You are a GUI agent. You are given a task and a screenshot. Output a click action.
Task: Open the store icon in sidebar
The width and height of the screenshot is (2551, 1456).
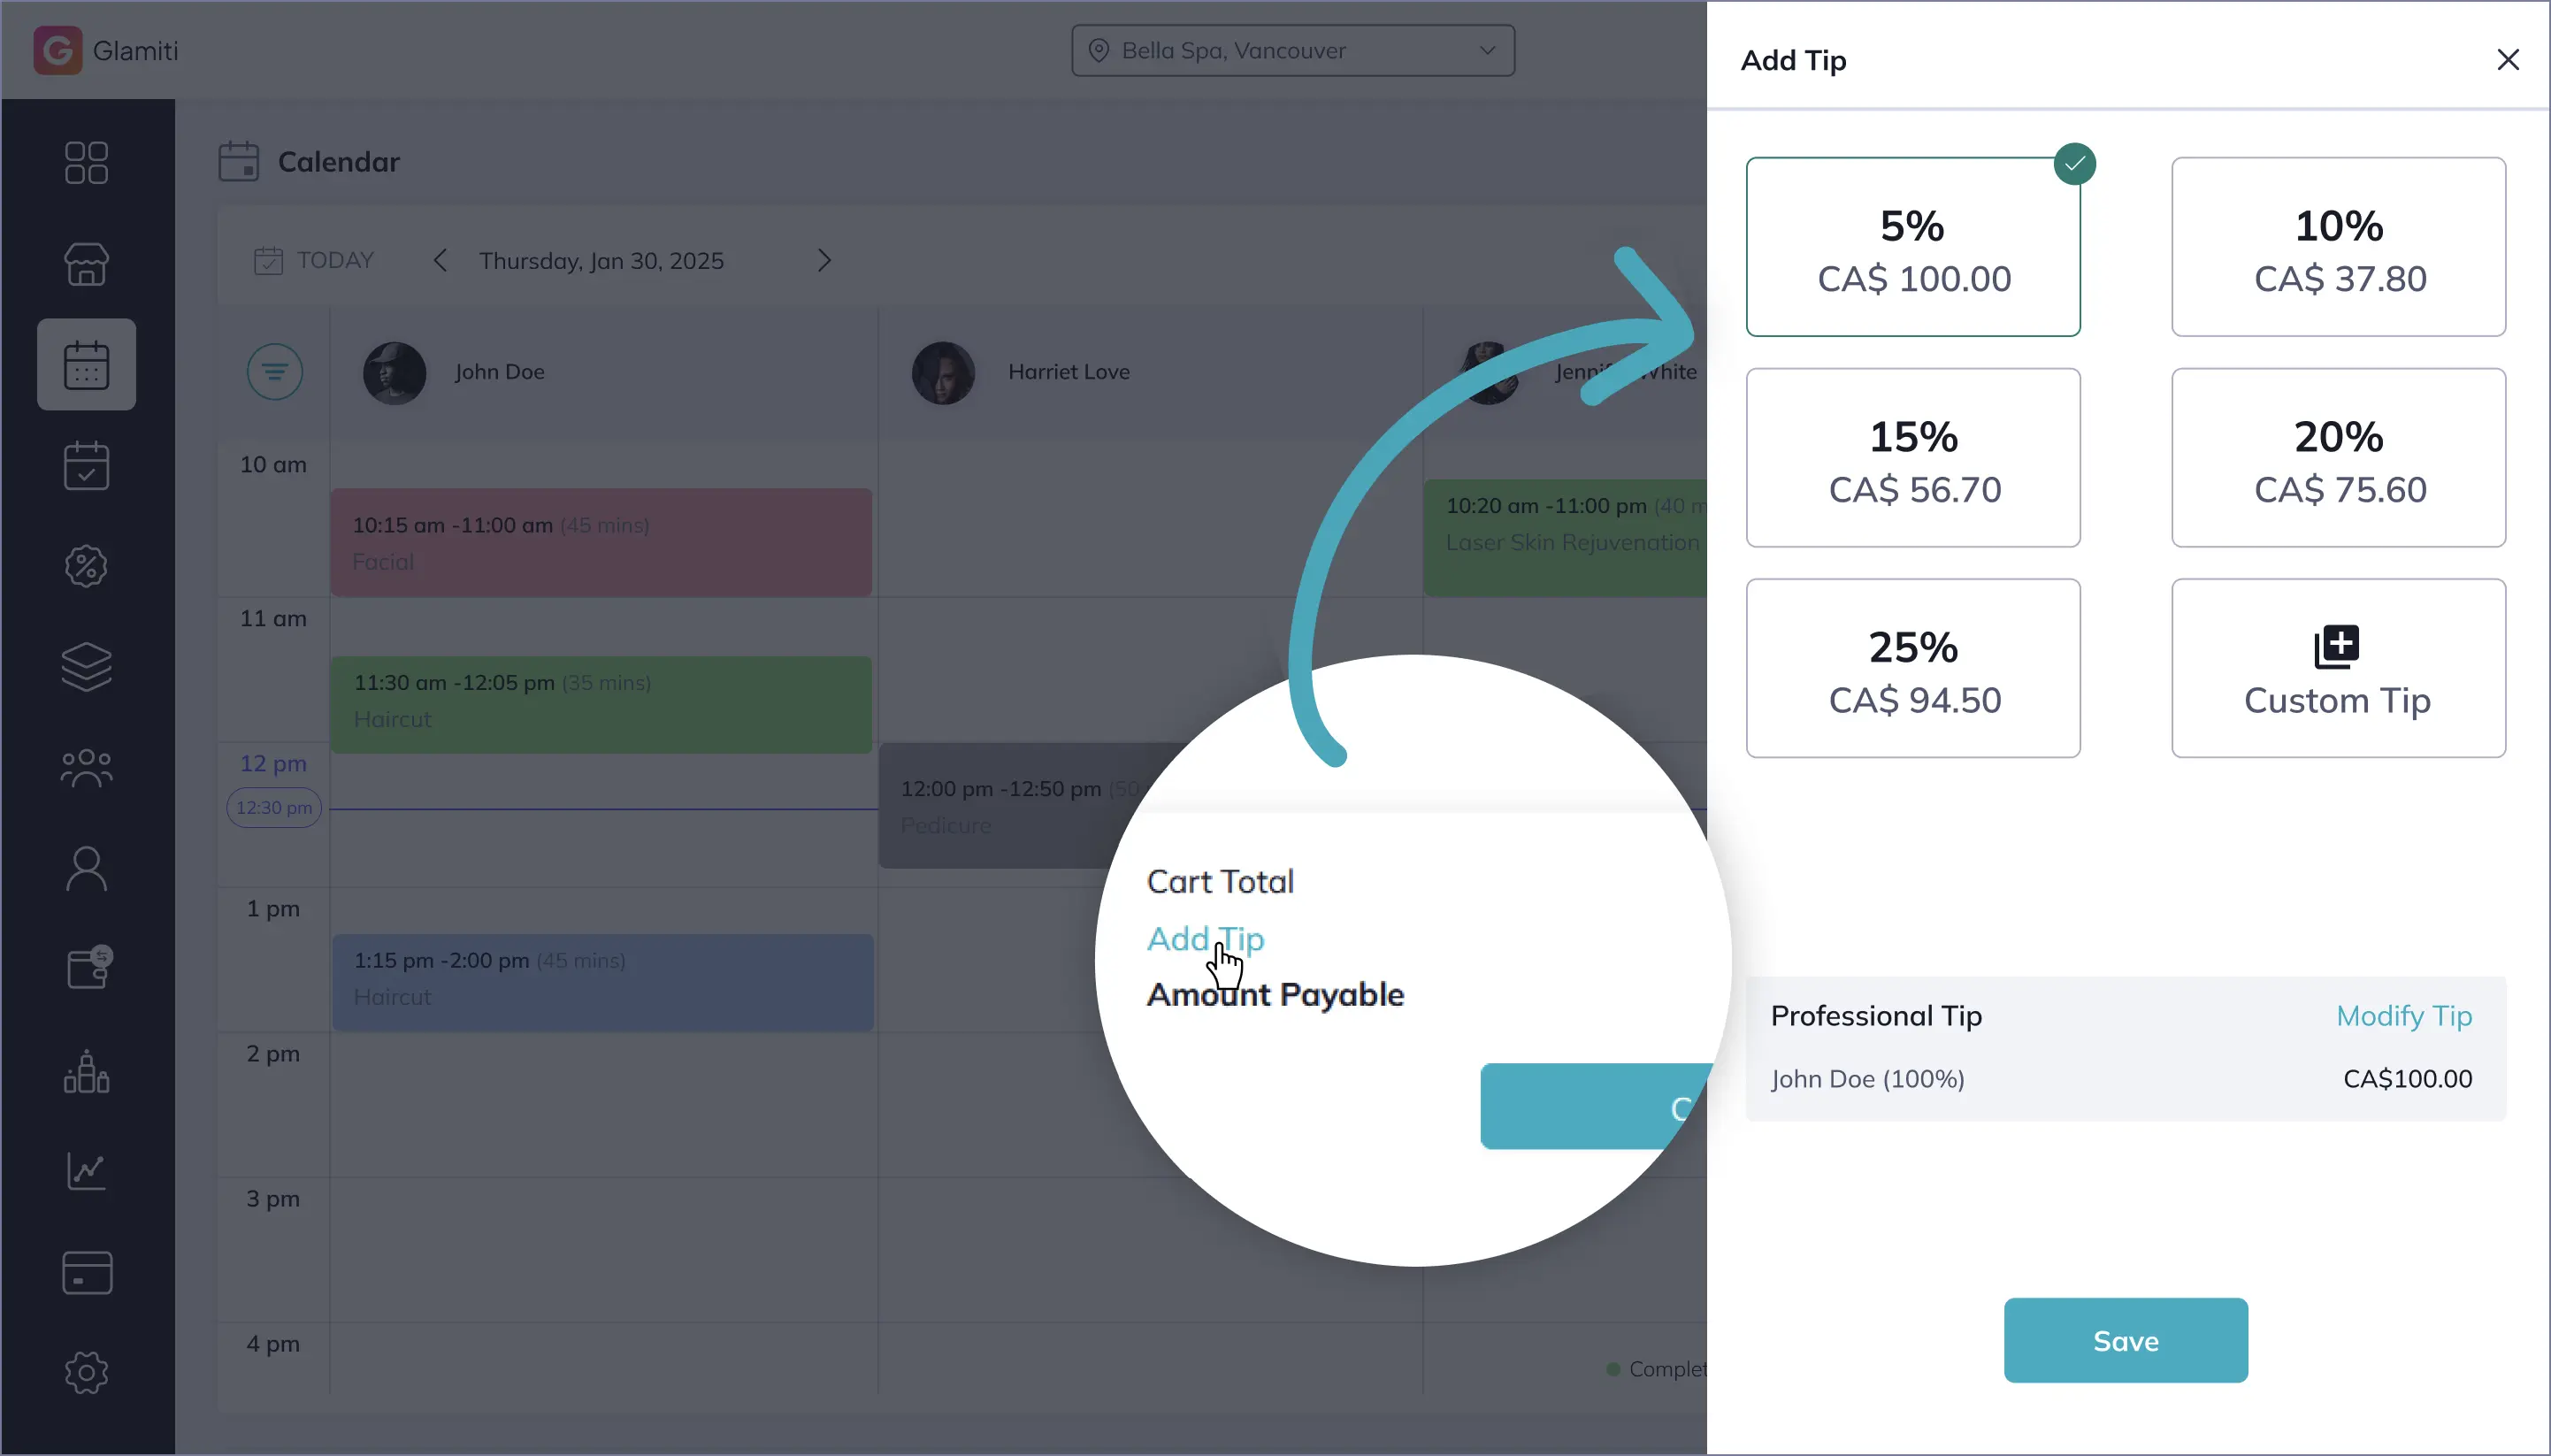pos(86,264)
